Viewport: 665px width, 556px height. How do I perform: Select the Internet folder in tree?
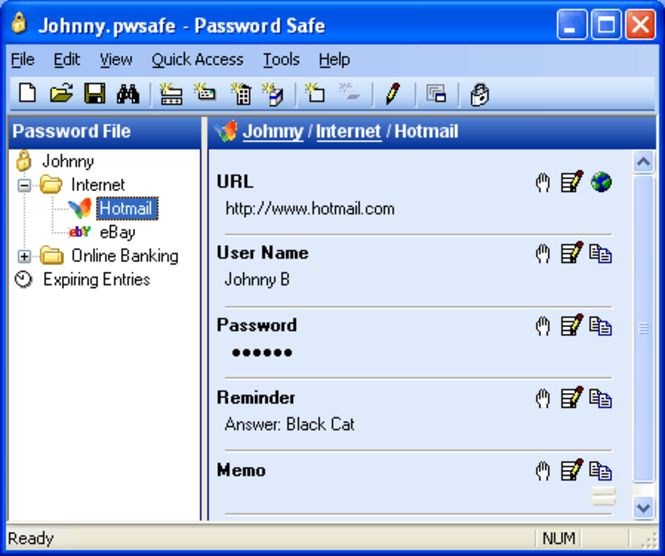pos(98,185)
